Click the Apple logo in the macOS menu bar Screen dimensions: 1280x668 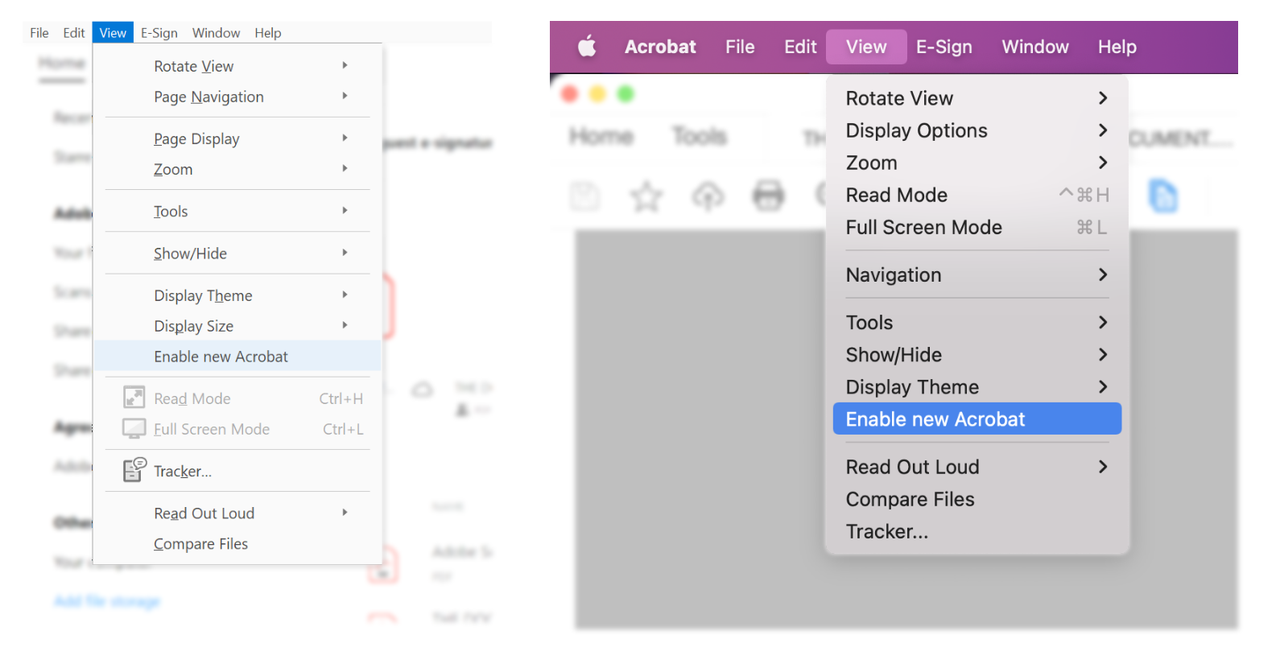point(587,47)
